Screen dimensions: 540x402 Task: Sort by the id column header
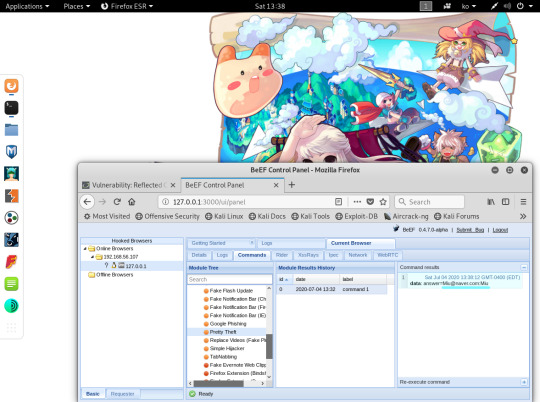click(x=284, y=279)
